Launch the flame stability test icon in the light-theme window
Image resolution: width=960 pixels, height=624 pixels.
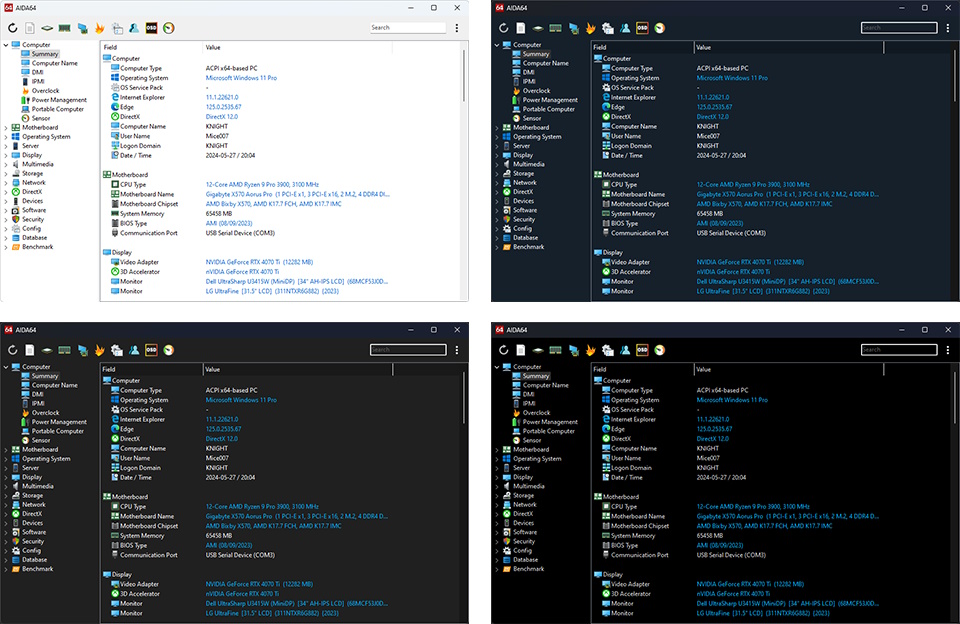tap(99, 28)
